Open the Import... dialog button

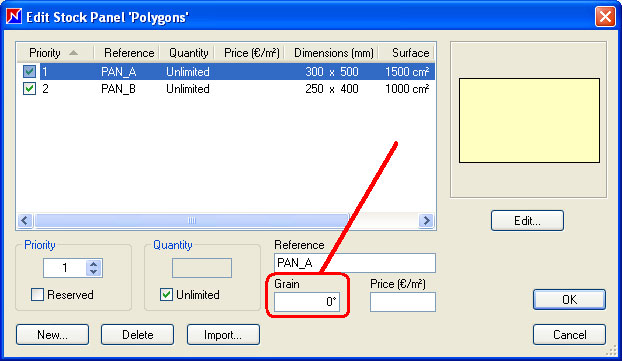(x=223, y=335)
